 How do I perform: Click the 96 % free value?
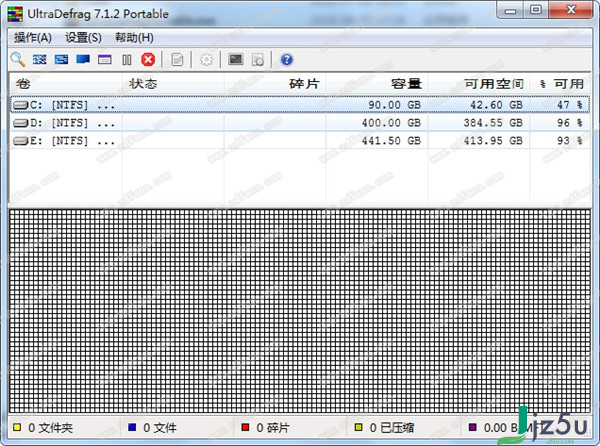(570, 123)
